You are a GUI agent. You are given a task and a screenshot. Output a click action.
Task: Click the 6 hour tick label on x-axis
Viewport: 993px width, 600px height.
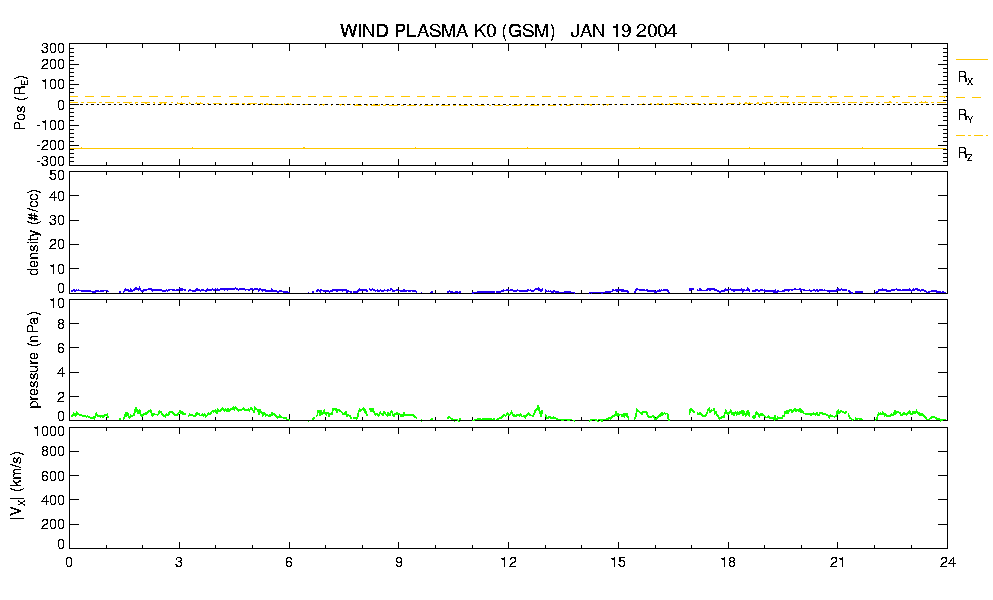(289, 562)
